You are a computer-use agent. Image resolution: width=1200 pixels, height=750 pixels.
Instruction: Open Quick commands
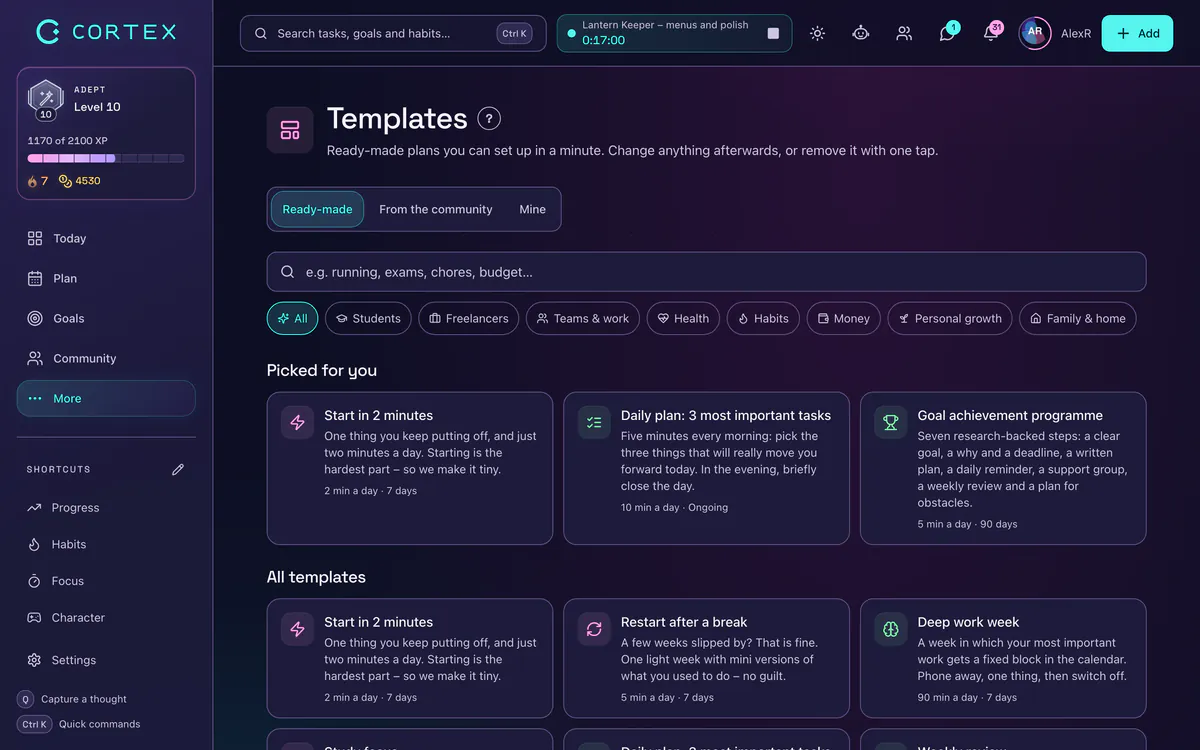point(79,724)
